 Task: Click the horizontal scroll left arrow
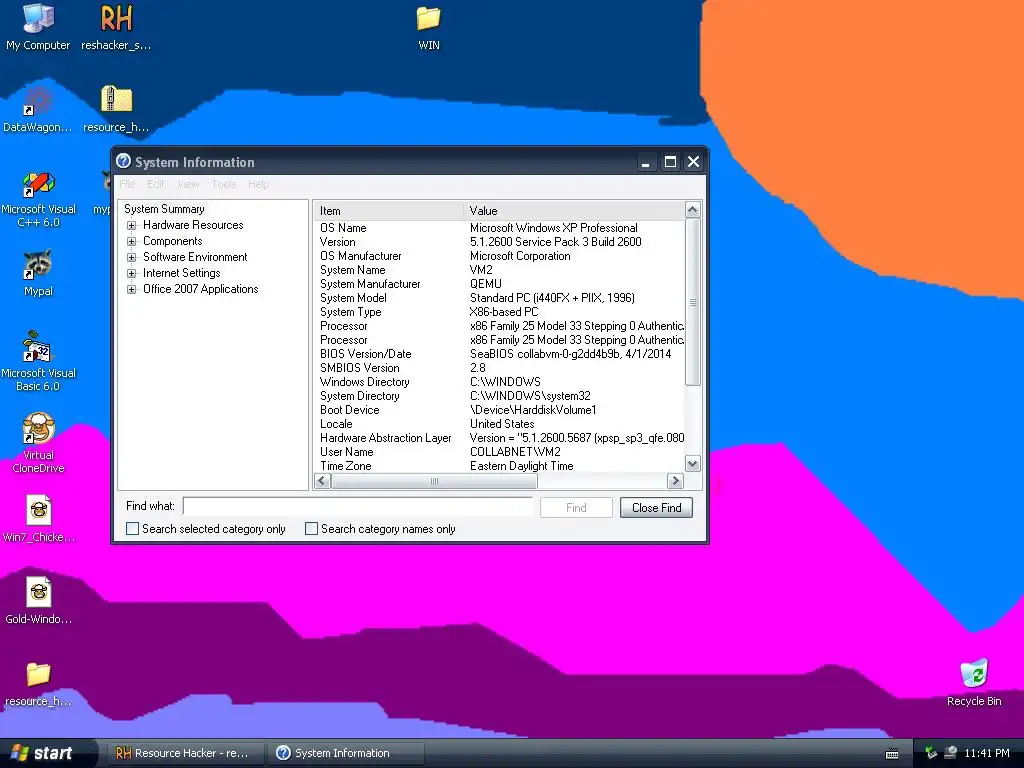[x=322, y=481]
